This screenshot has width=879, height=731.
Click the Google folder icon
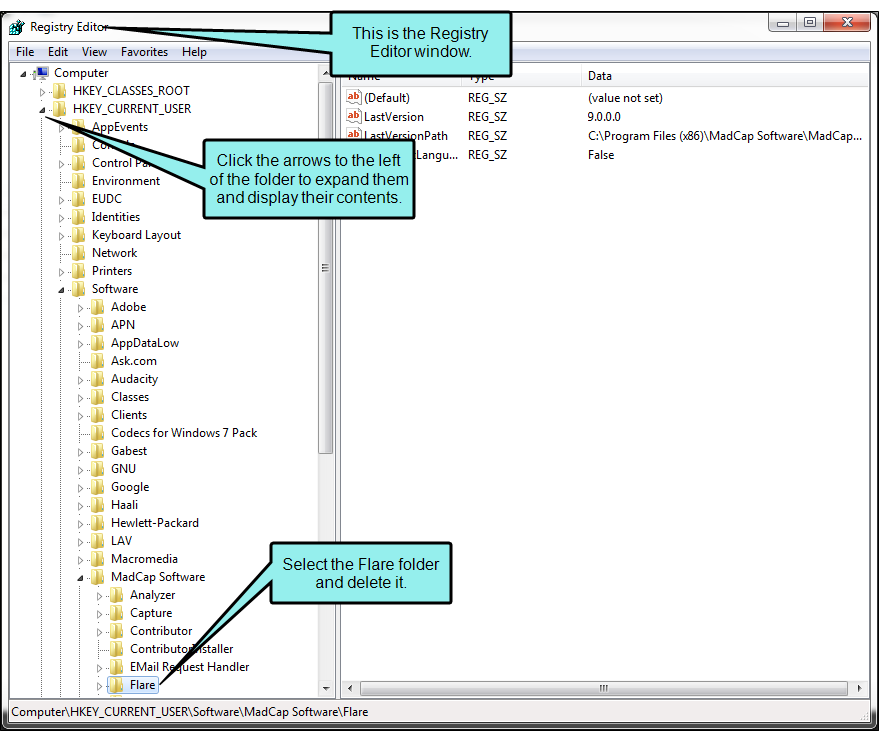tap(98, 487)
